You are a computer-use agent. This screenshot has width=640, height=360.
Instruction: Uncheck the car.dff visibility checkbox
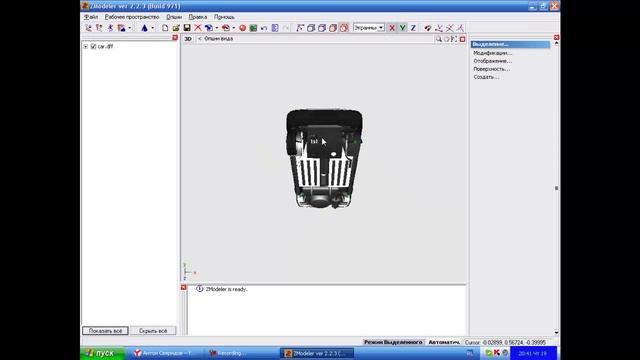93,47
